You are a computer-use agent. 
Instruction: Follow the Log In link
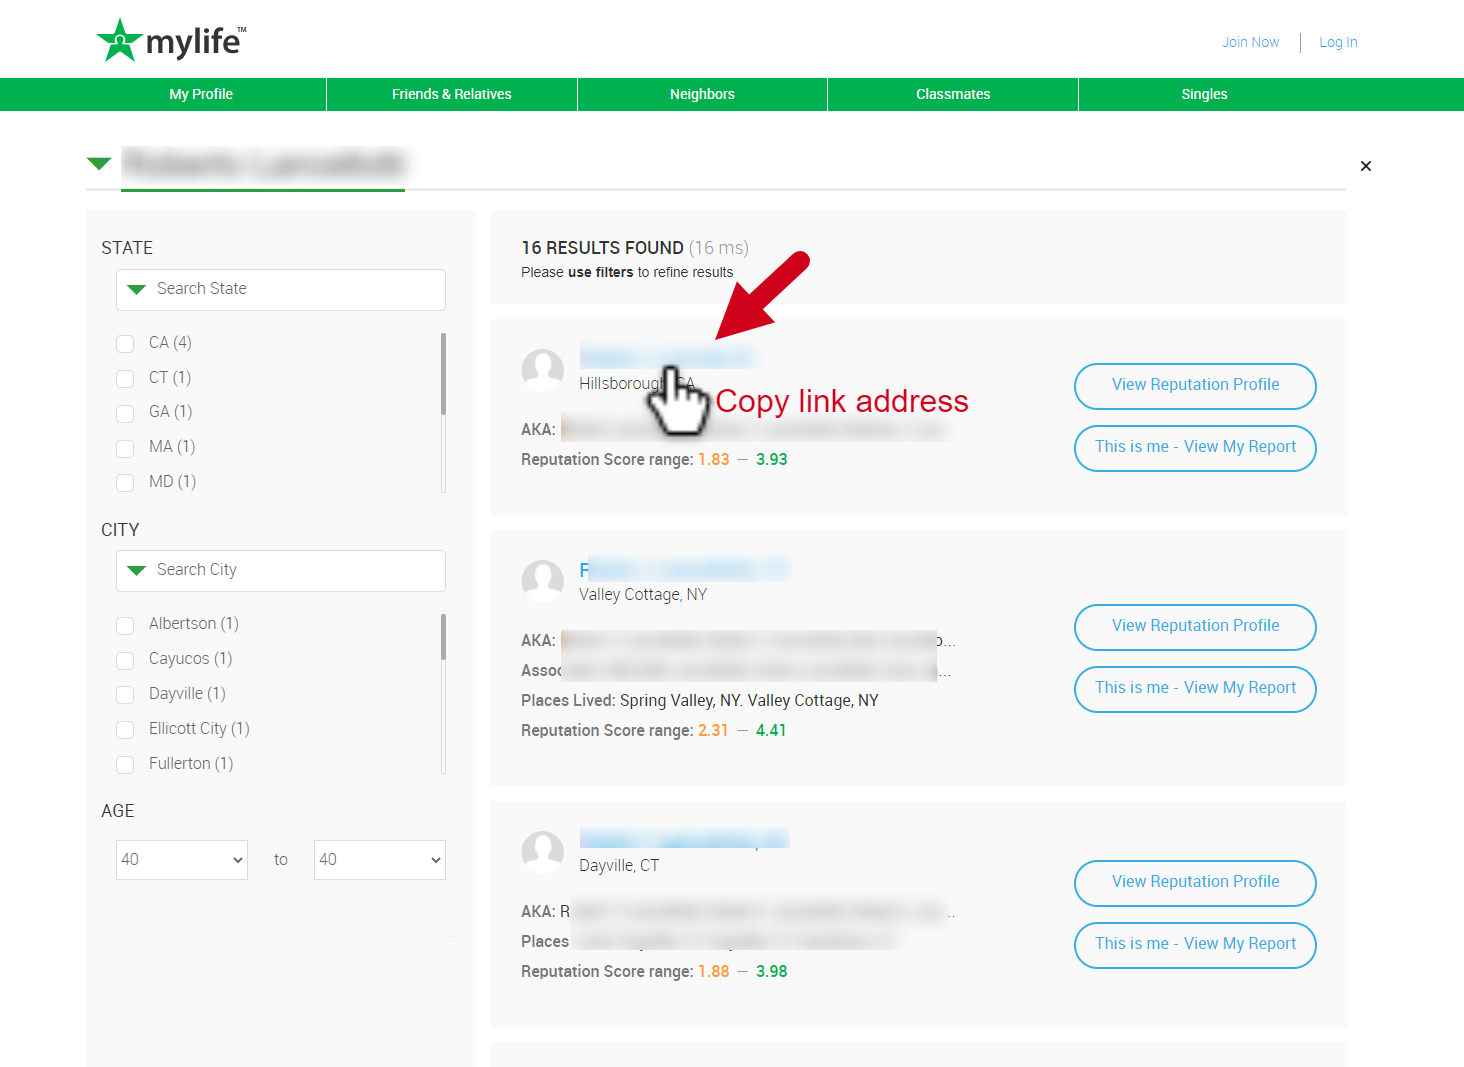(x=1338, y=42)
